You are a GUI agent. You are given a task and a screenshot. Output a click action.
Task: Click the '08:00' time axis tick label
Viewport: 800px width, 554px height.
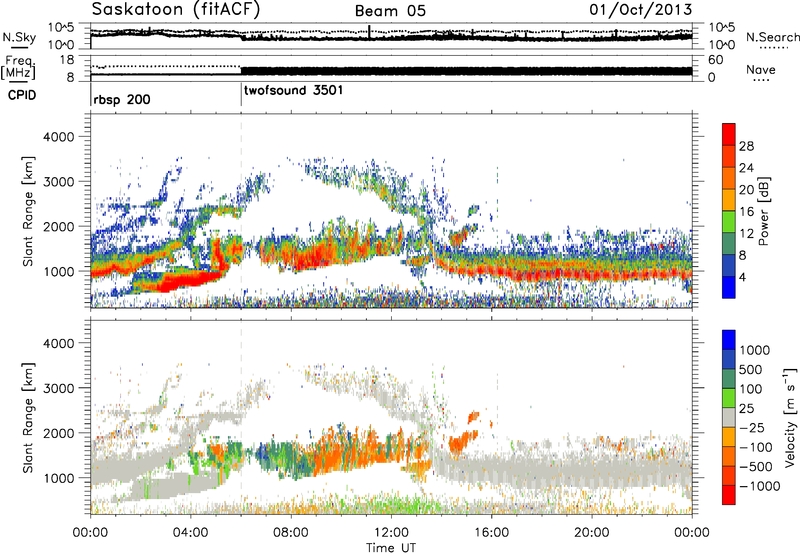pyautogui.click(x=291, y=533)
